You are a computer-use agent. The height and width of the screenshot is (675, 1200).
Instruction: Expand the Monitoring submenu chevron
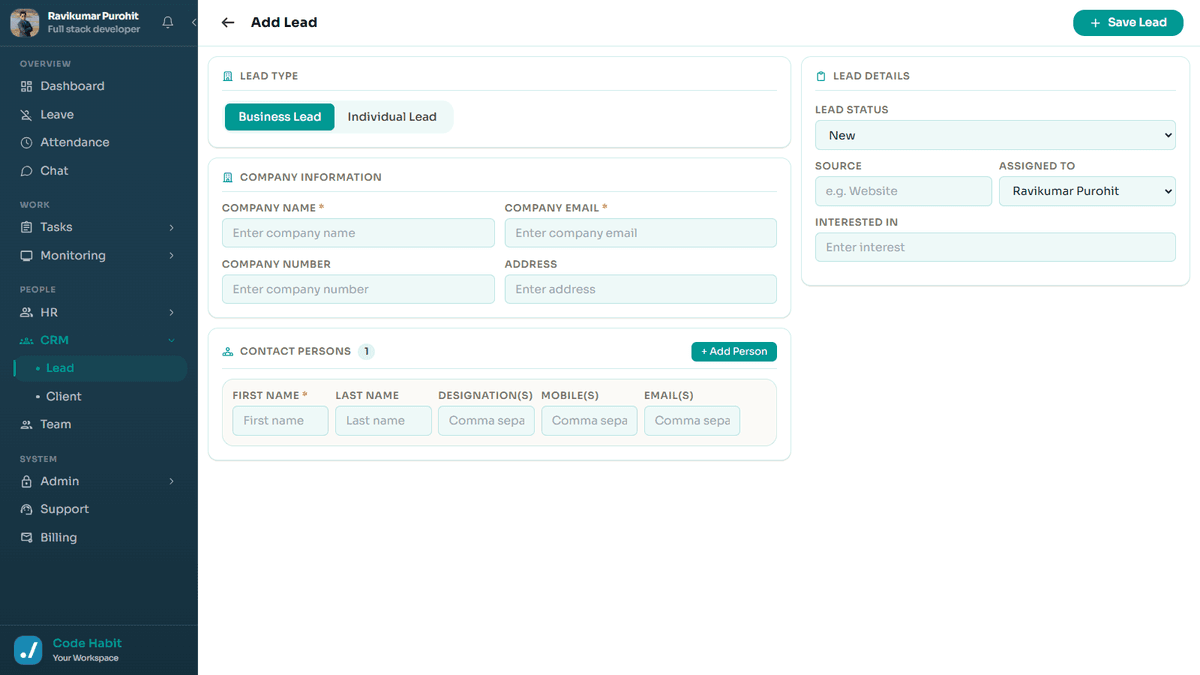[171, 256]
